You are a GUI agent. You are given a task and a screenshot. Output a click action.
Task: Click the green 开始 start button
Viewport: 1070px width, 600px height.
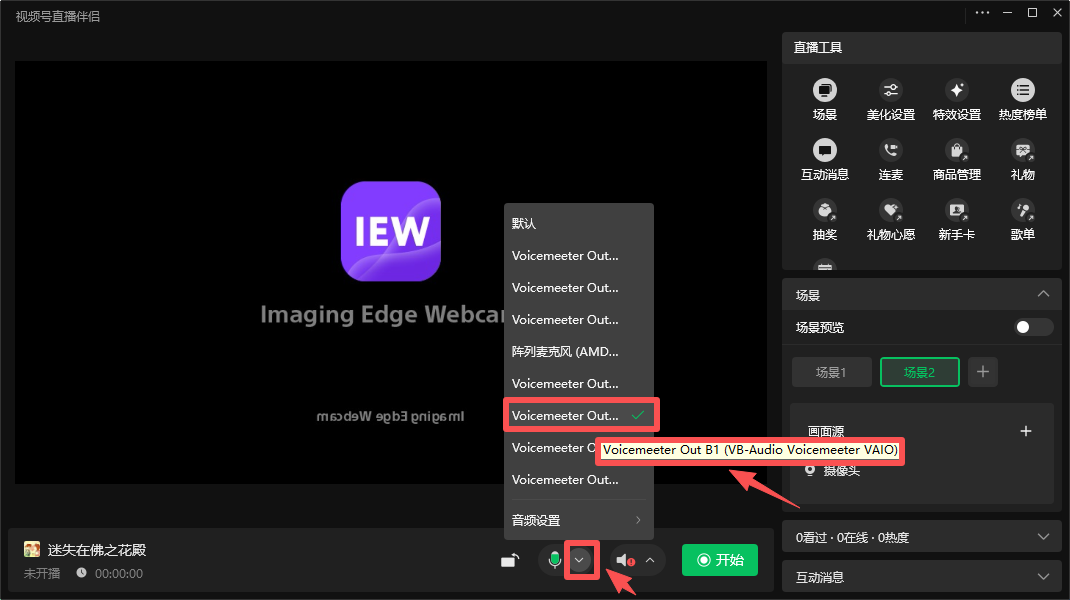coord(719,560)
